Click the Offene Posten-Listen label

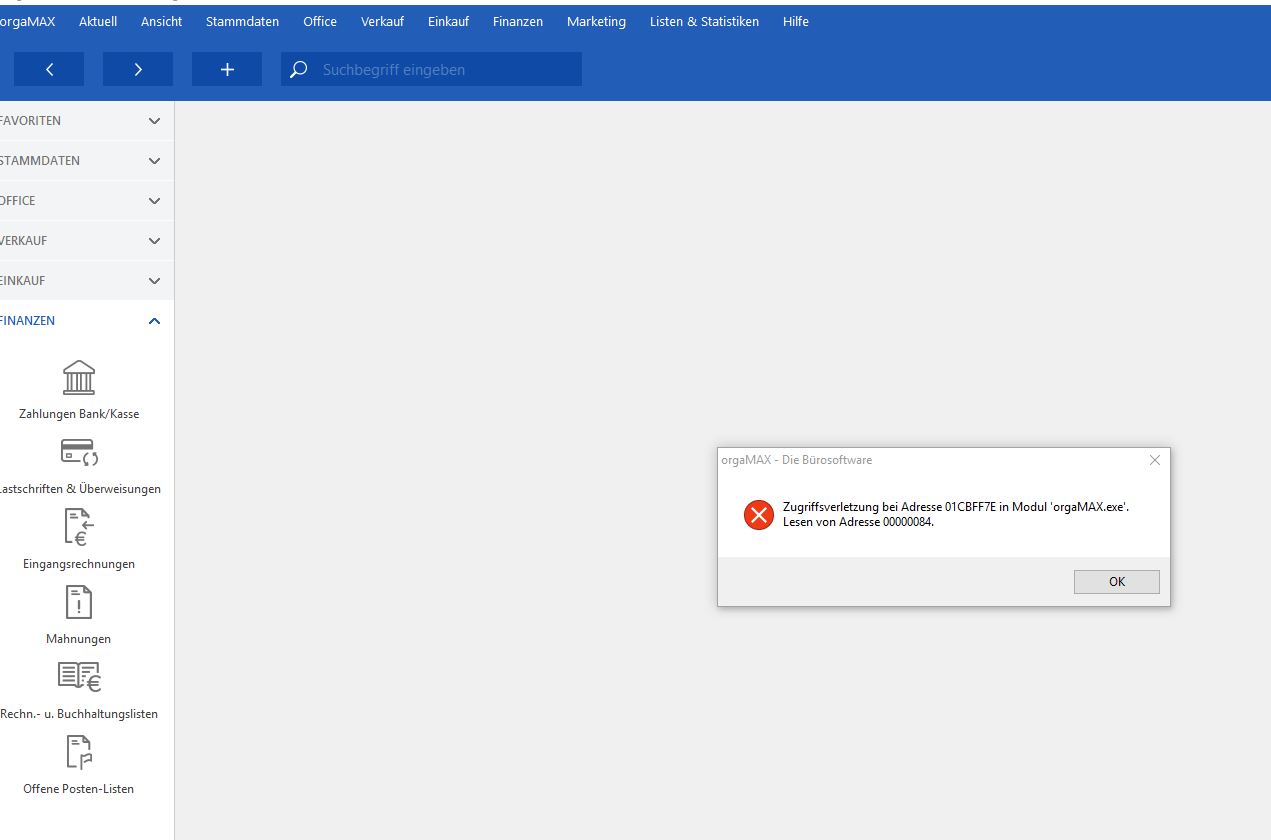pyautogui.click(x=79, y=789)
